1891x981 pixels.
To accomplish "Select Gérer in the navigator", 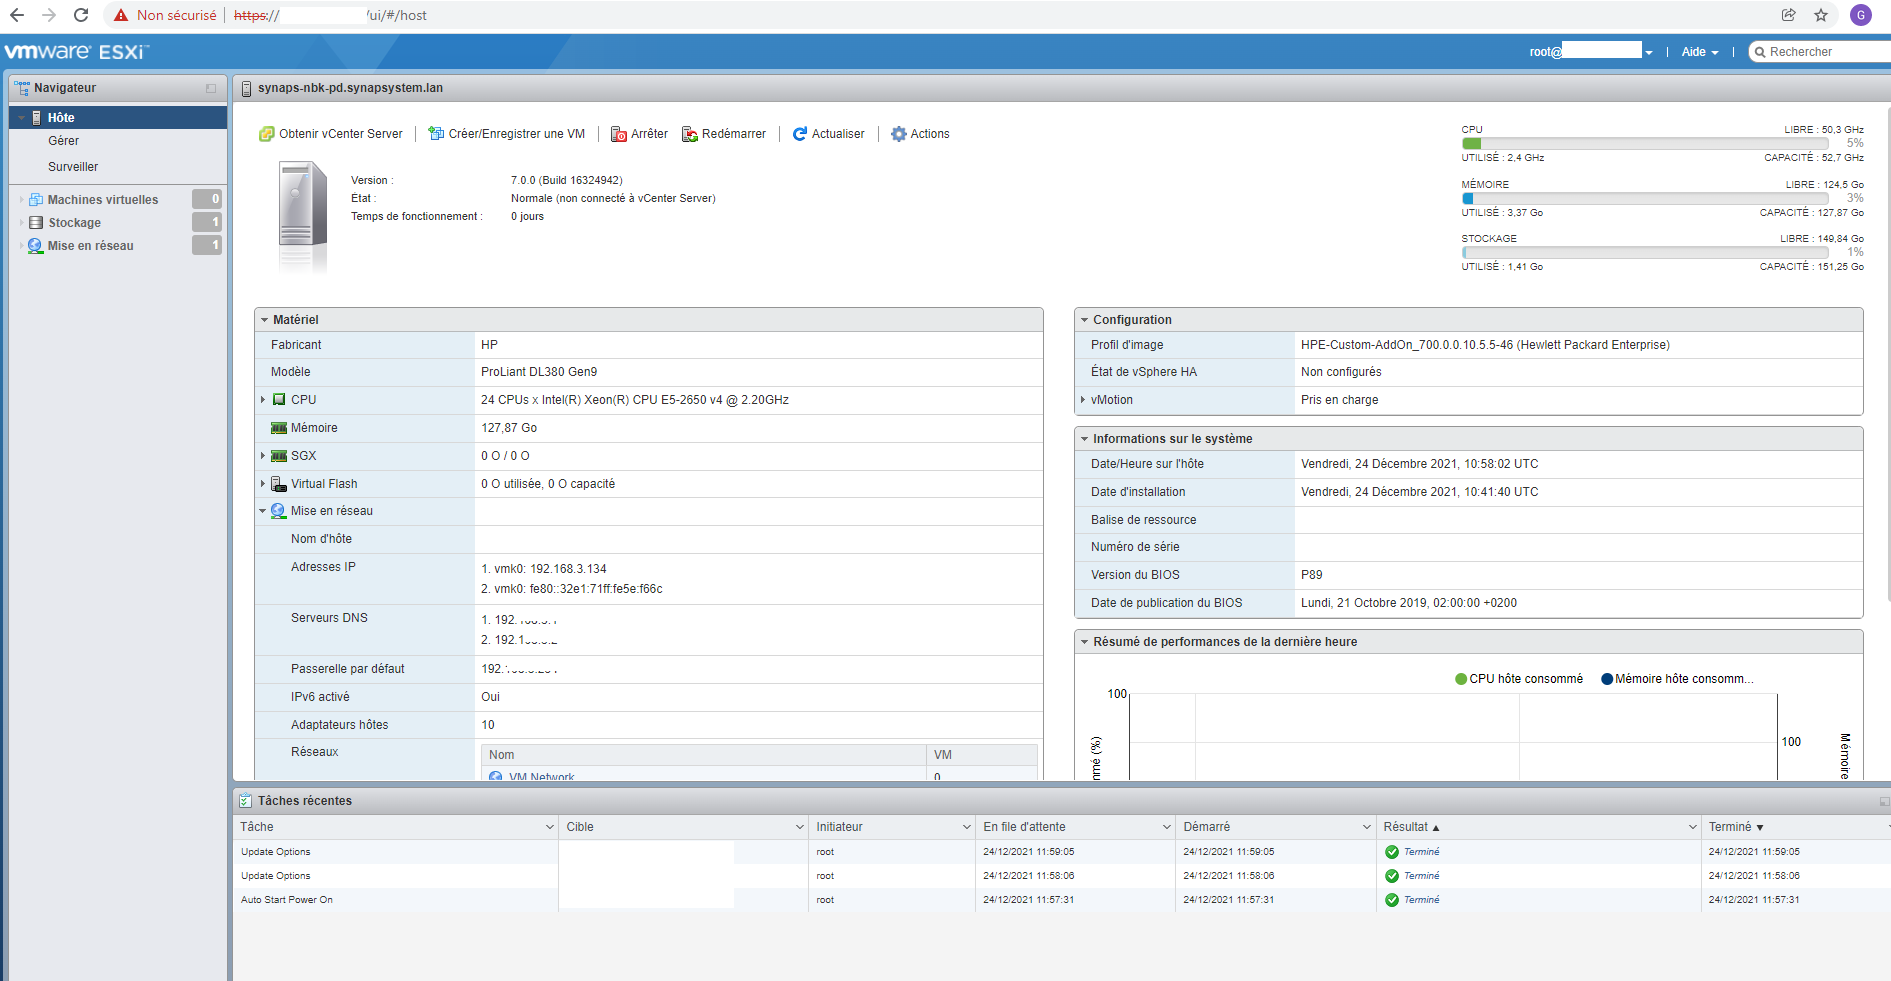I will (64, 141).
